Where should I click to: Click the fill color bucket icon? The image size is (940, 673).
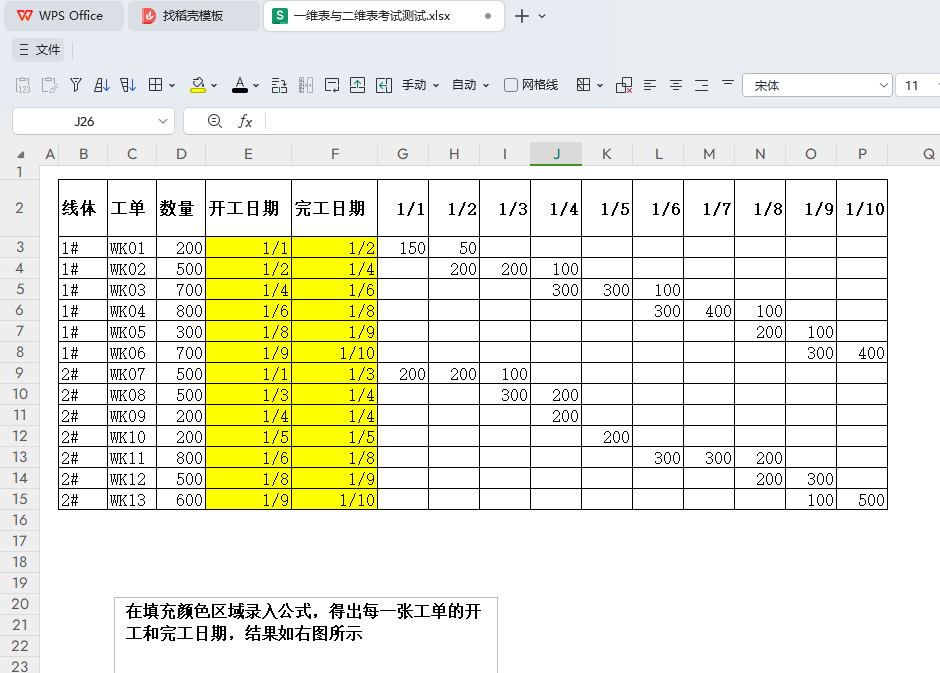(x=198, y=85)
